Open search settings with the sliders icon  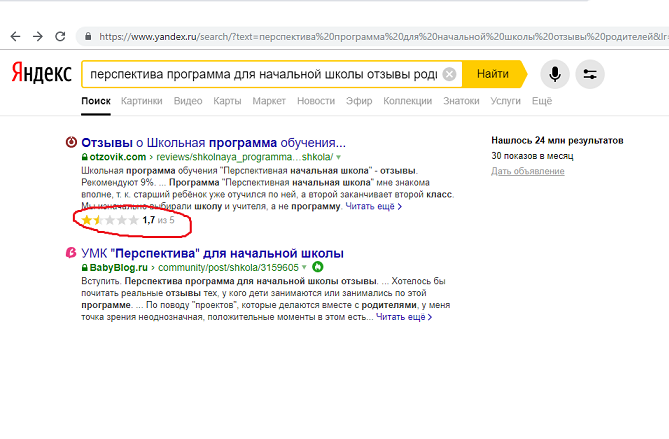590,74
